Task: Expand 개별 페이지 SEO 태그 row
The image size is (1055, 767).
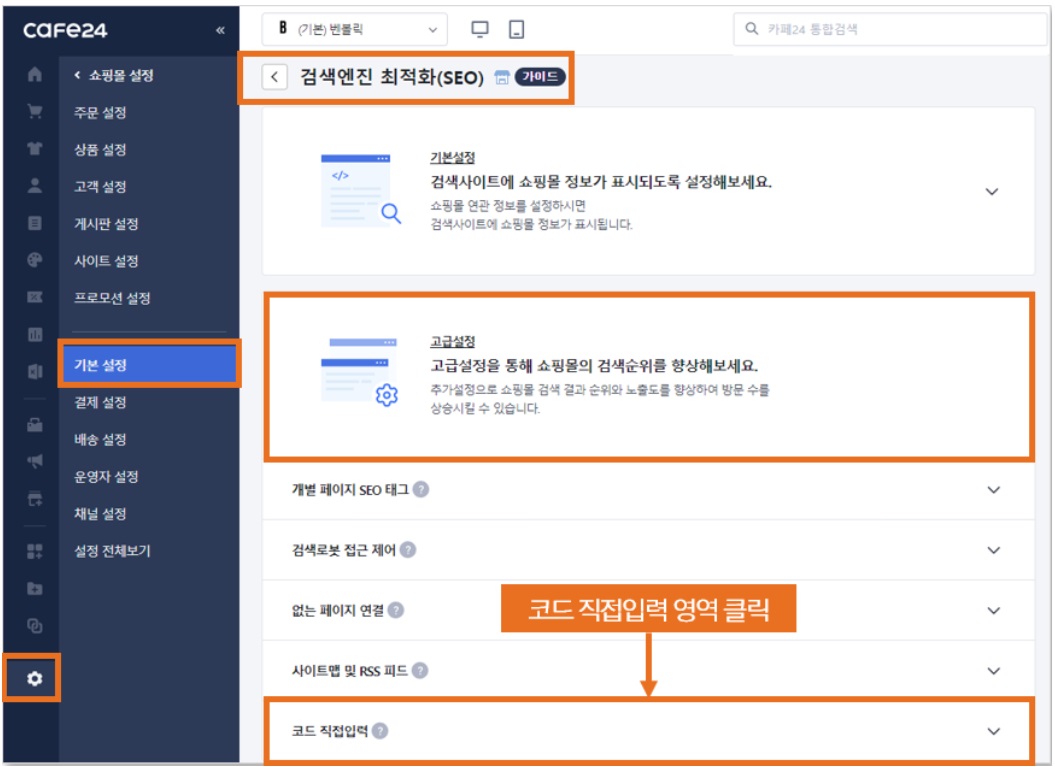Action: pyautogui.click(x=994, y=490)
